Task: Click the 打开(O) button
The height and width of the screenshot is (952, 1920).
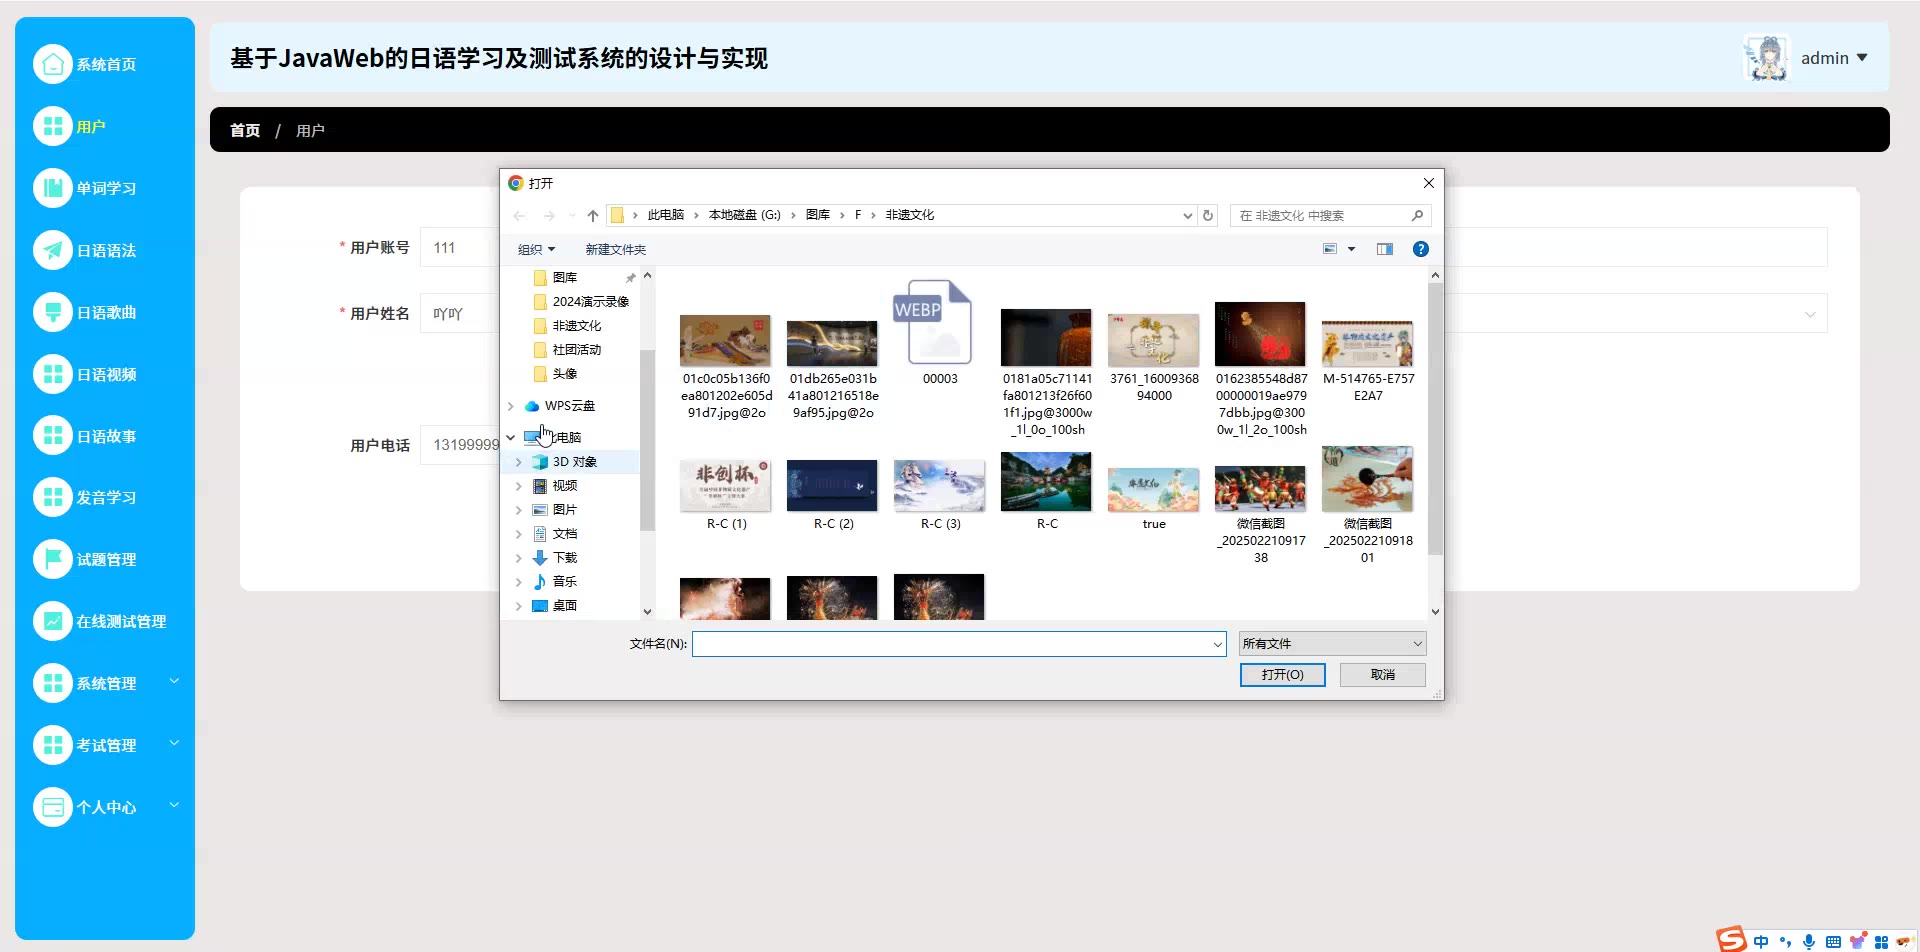Action: pos(1282,675)
